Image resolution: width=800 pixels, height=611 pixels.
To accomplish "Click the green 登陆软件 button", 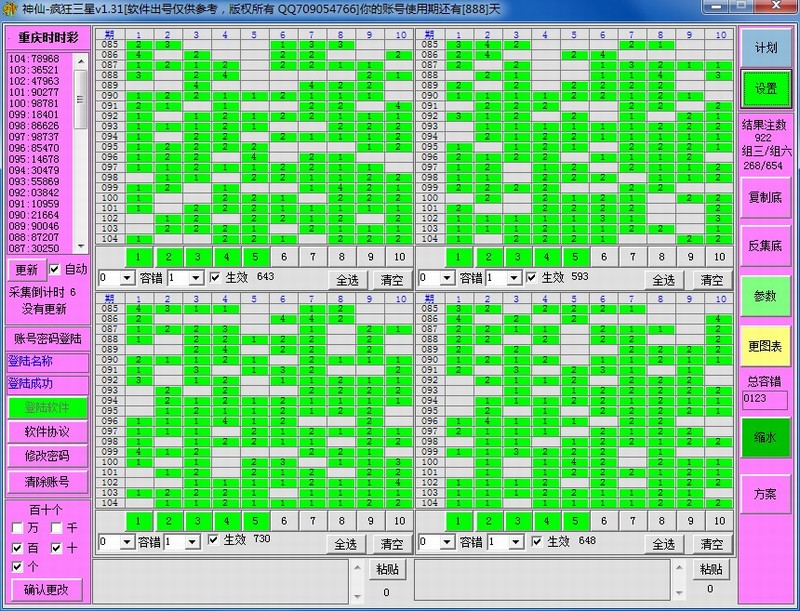I will [x=48, y=407].
